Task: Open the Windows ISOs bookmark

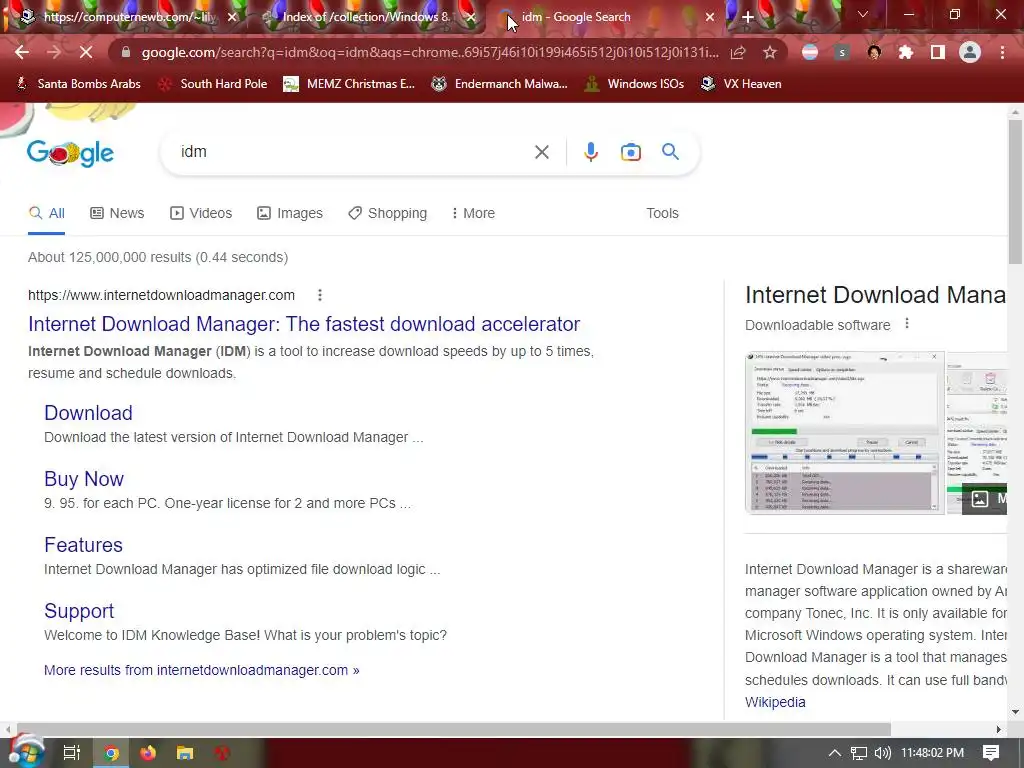Action: click(x=635, y=84)
